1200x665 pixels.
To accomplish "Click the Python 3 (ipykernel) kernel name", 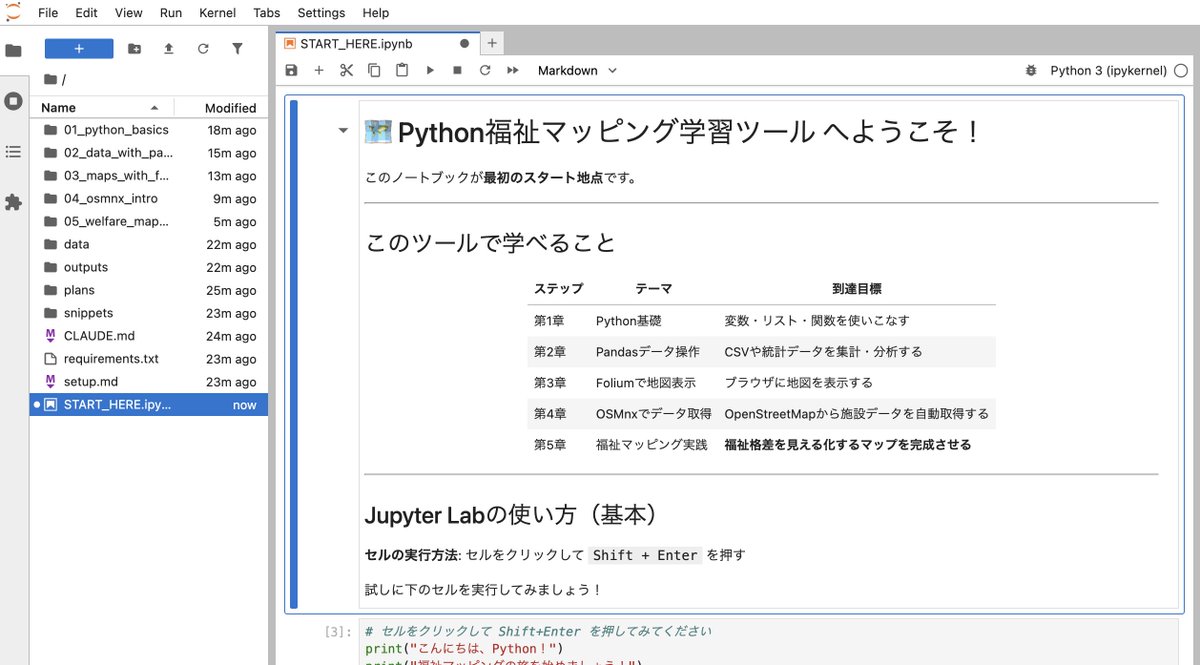I will click(1108, 70).
